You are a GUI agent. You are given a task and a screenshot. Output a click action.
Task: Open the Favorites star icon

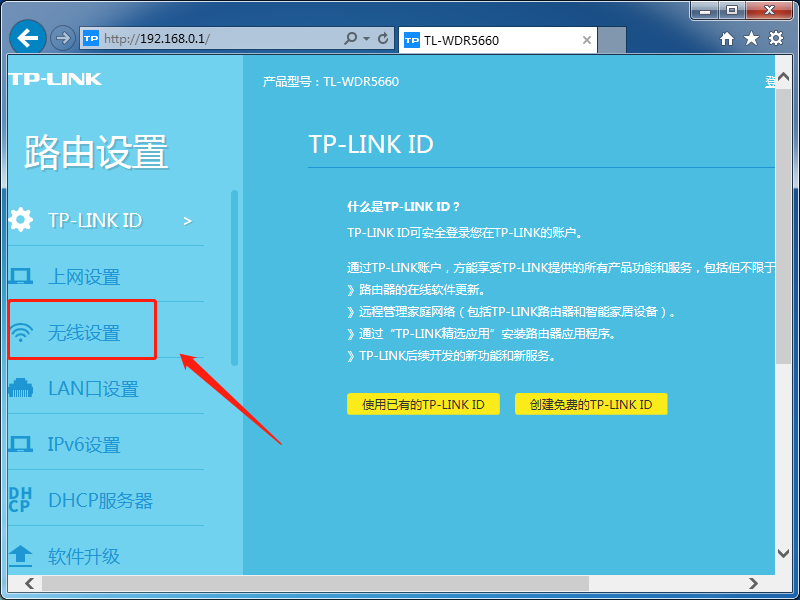click(x=751, y=38)
